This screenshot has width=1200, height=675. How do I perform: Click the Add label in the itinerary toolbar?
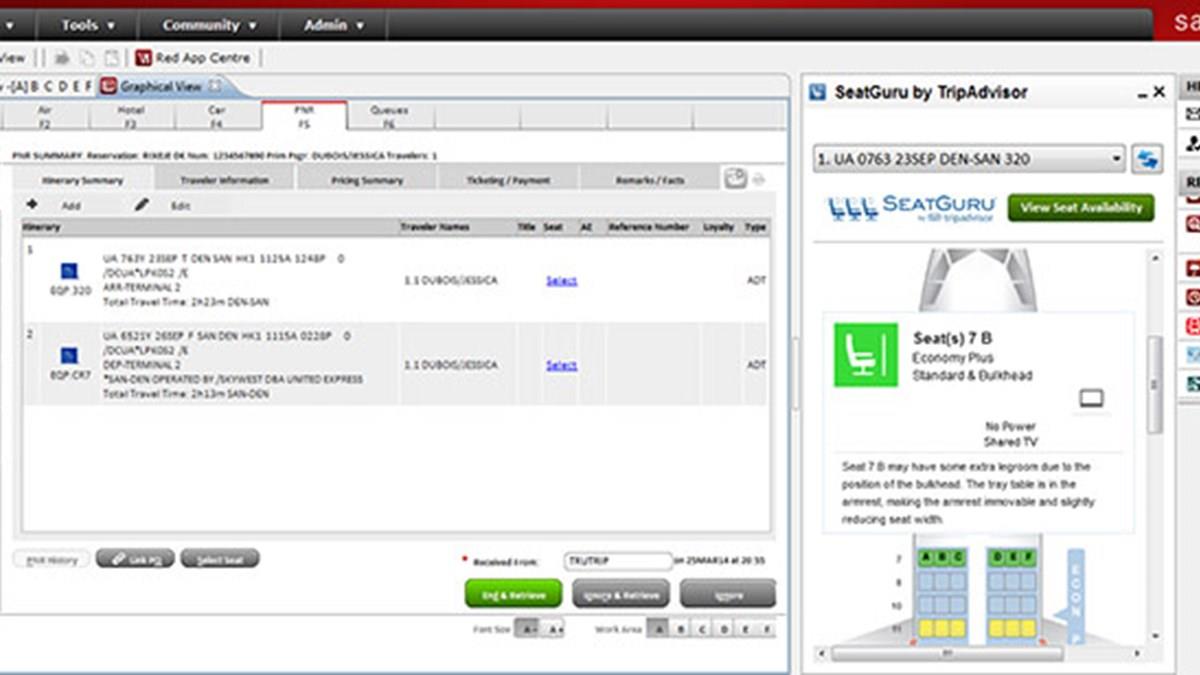coord(71,205)
